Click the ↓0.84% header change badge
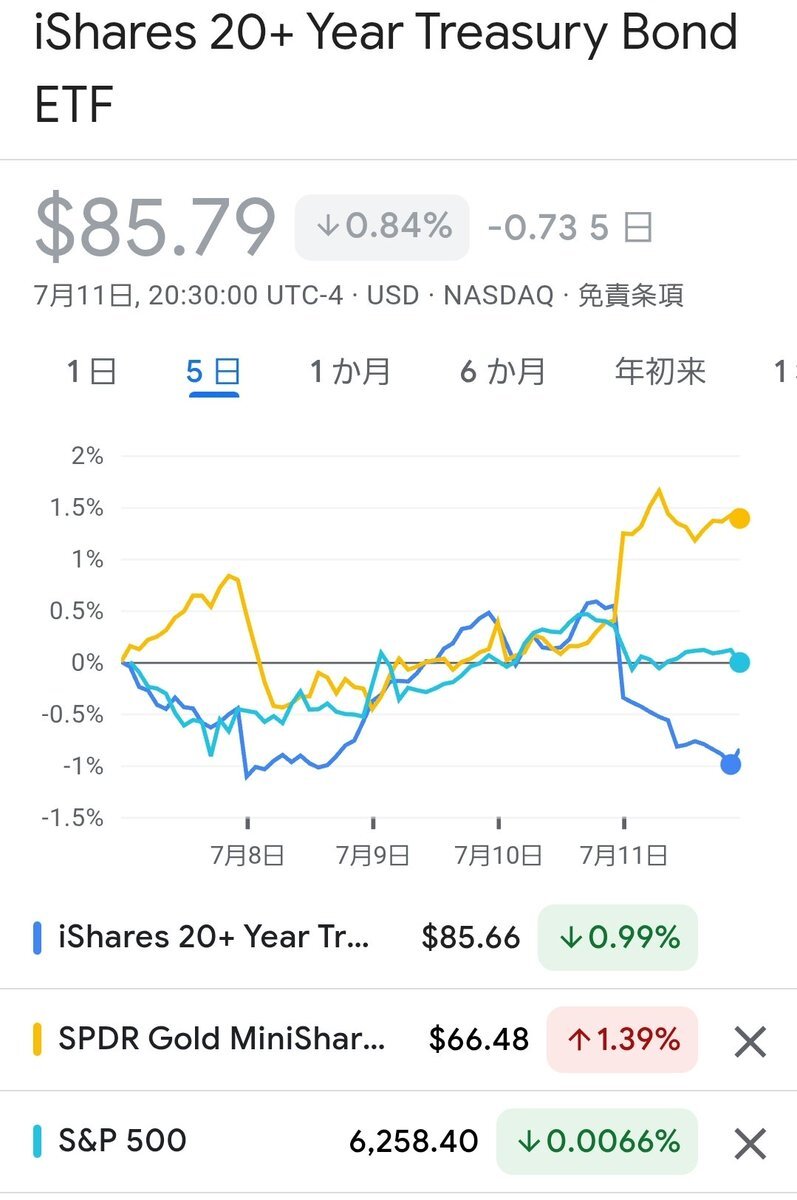The width and height of the screenshot is (797, 1200). tap(382, 227)
